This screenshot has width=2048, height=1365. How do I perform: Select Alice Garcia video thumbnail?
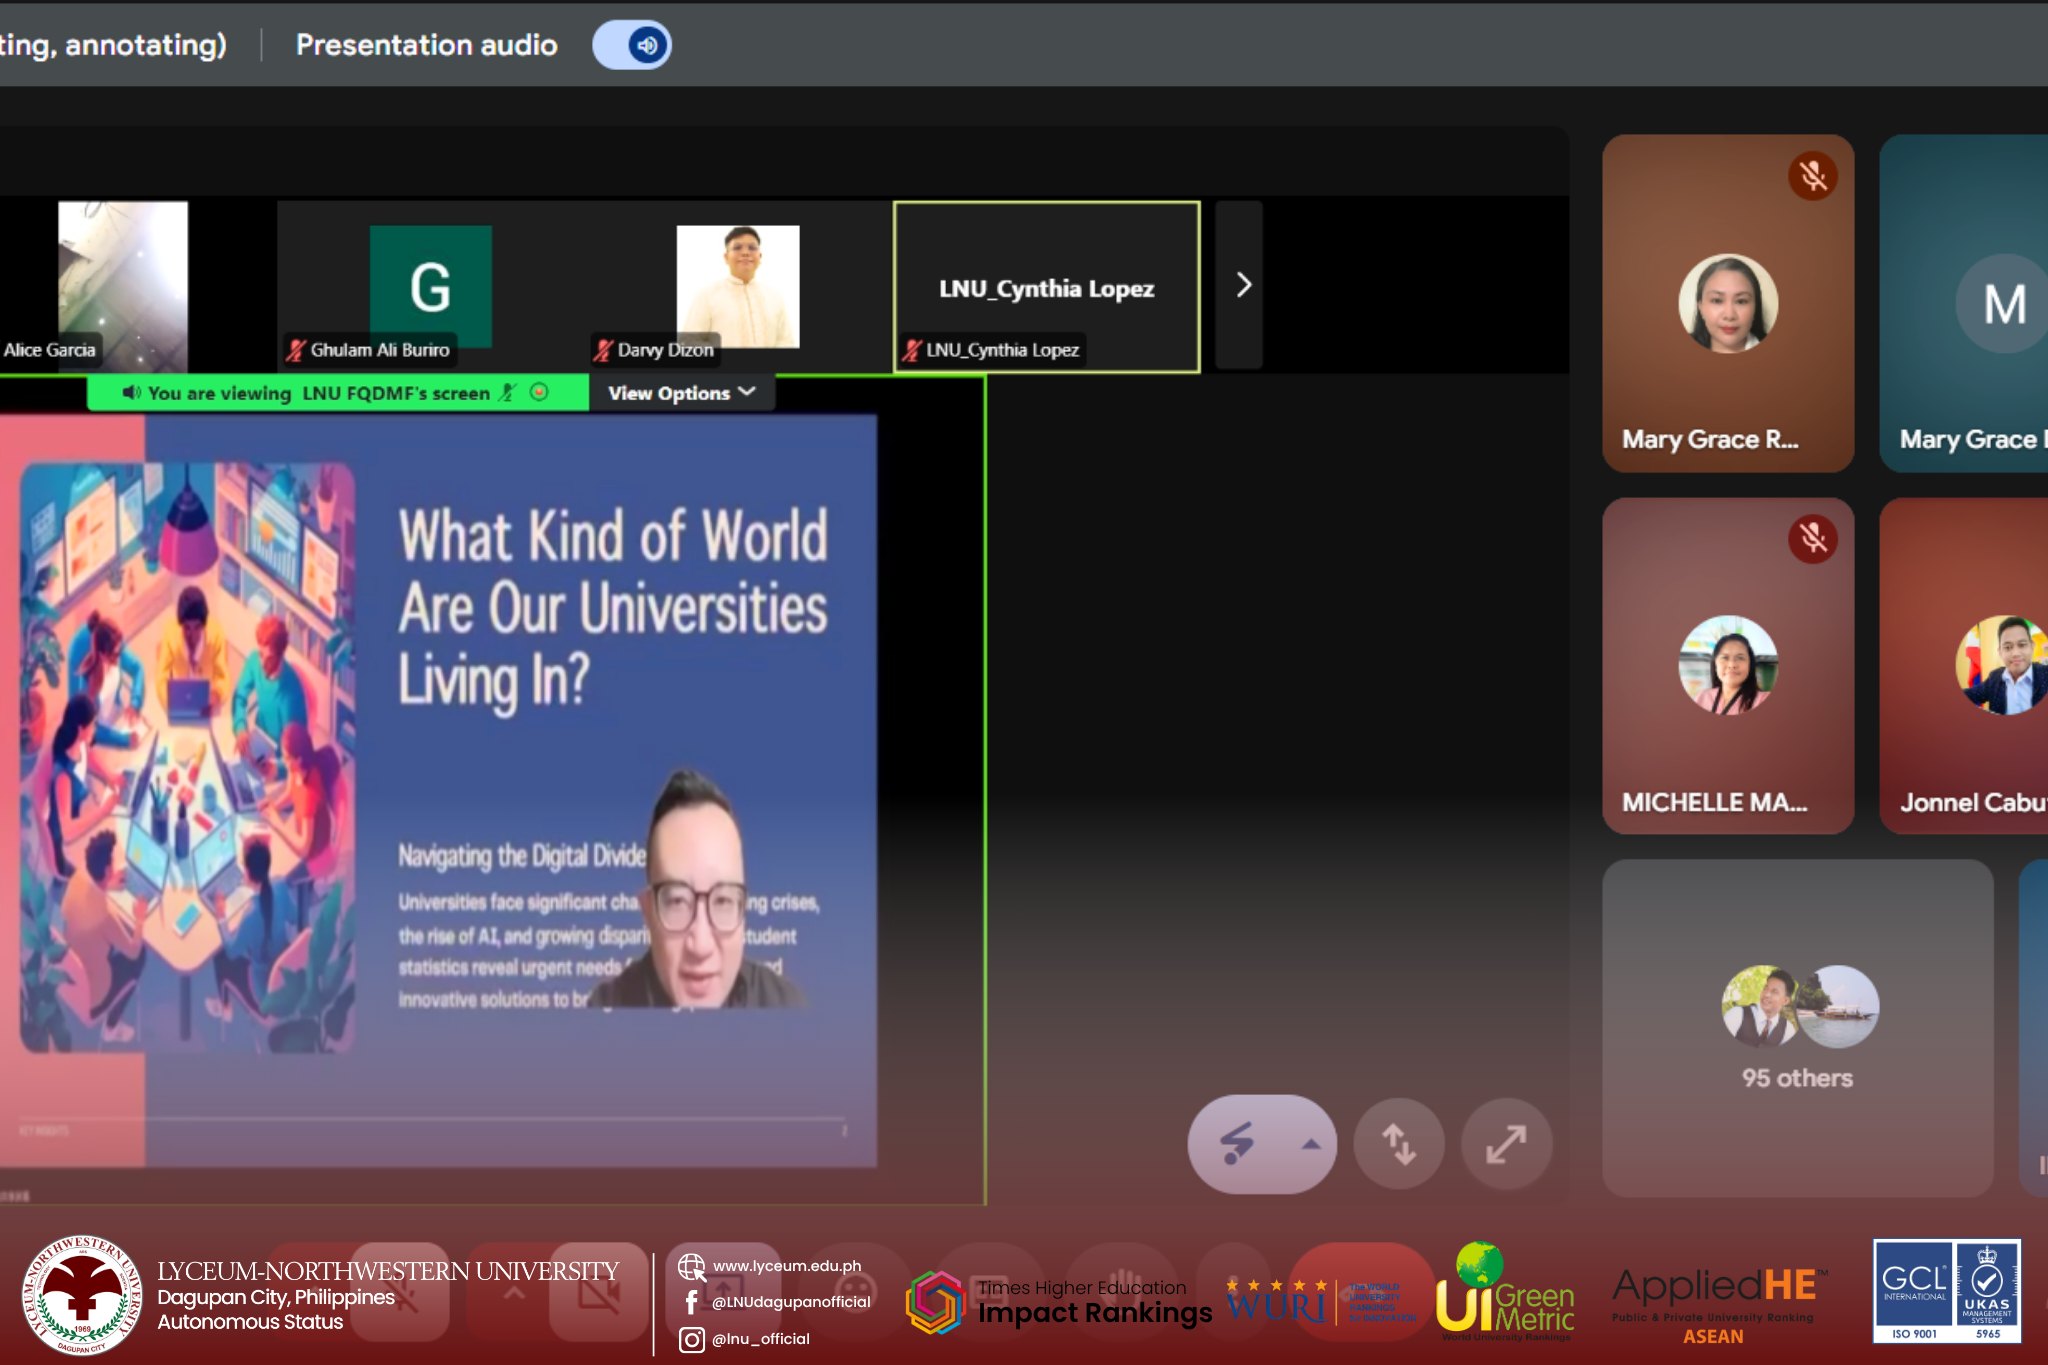pos(122,283)
